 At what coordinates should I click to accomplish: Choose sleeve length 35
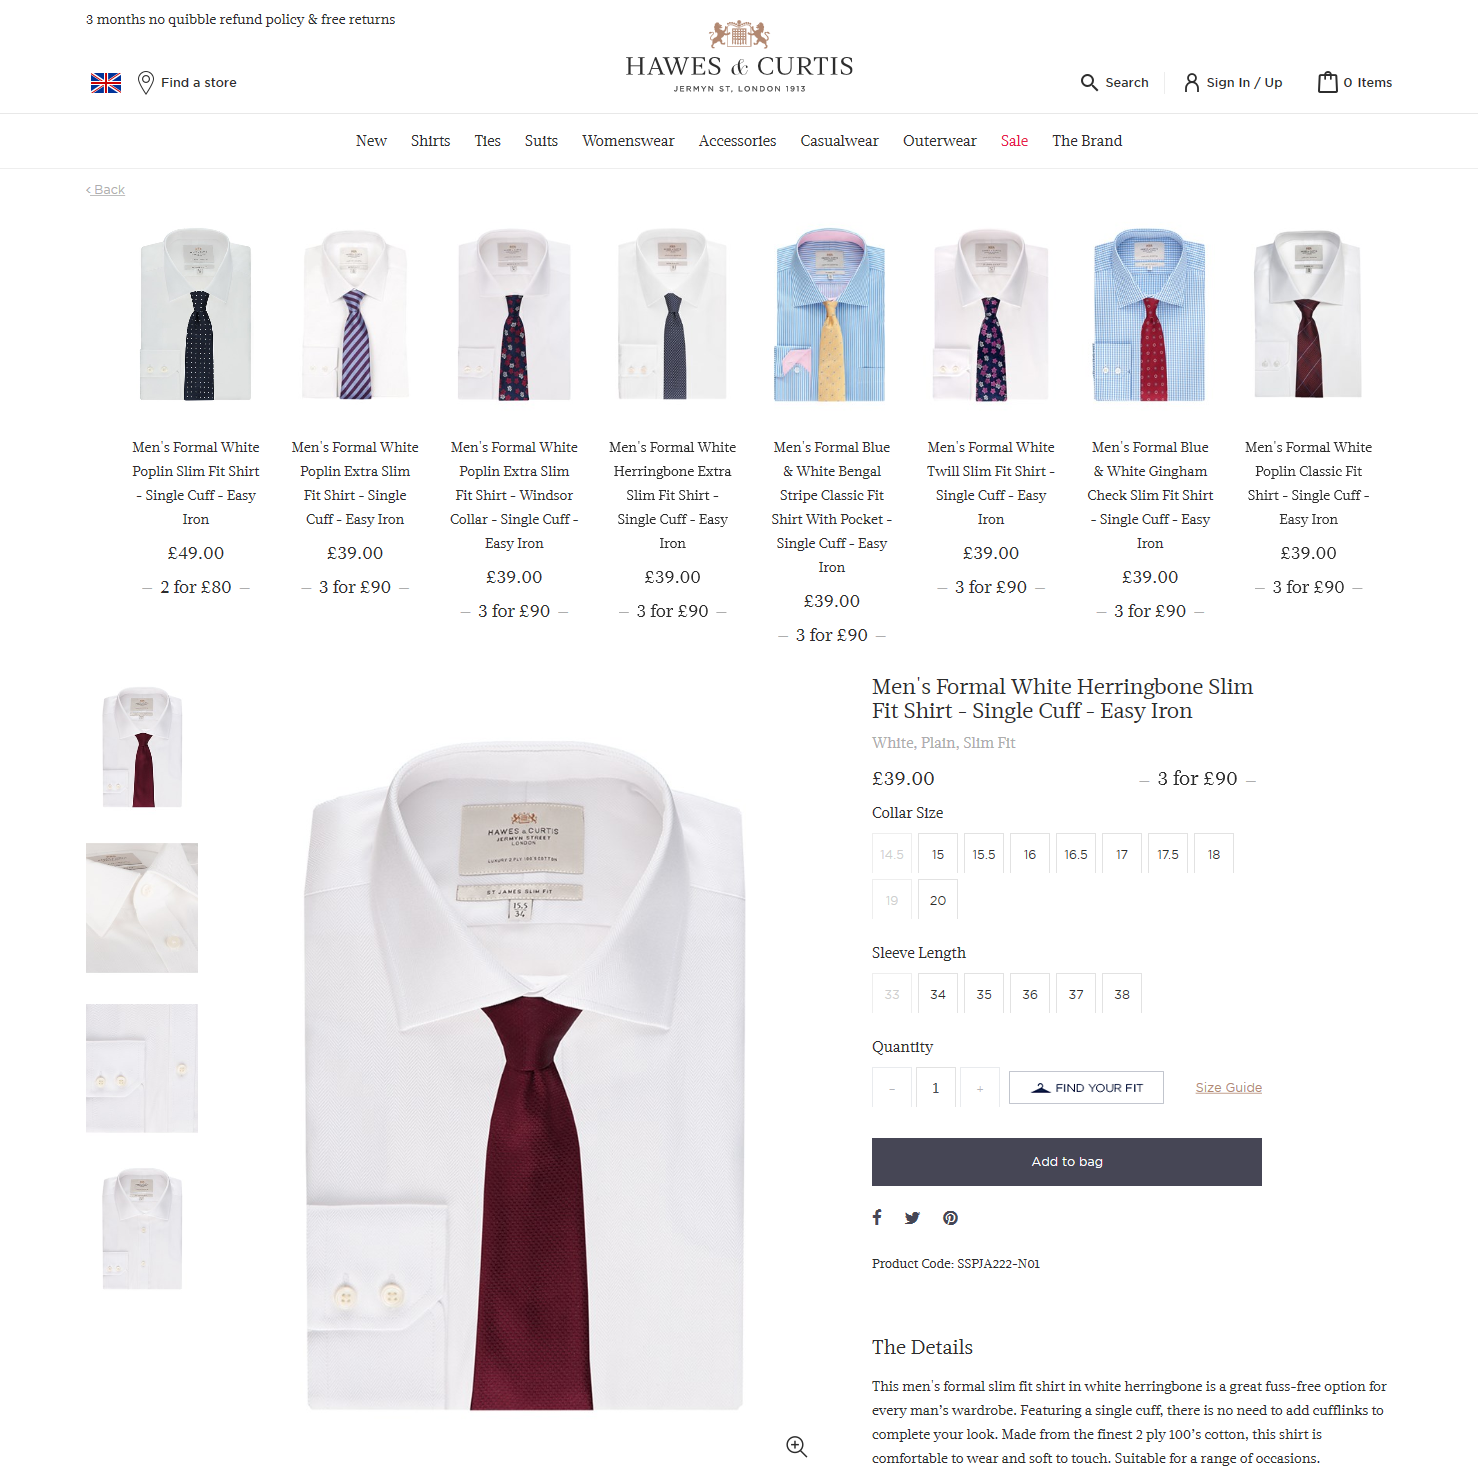click(x=984, y=994)
